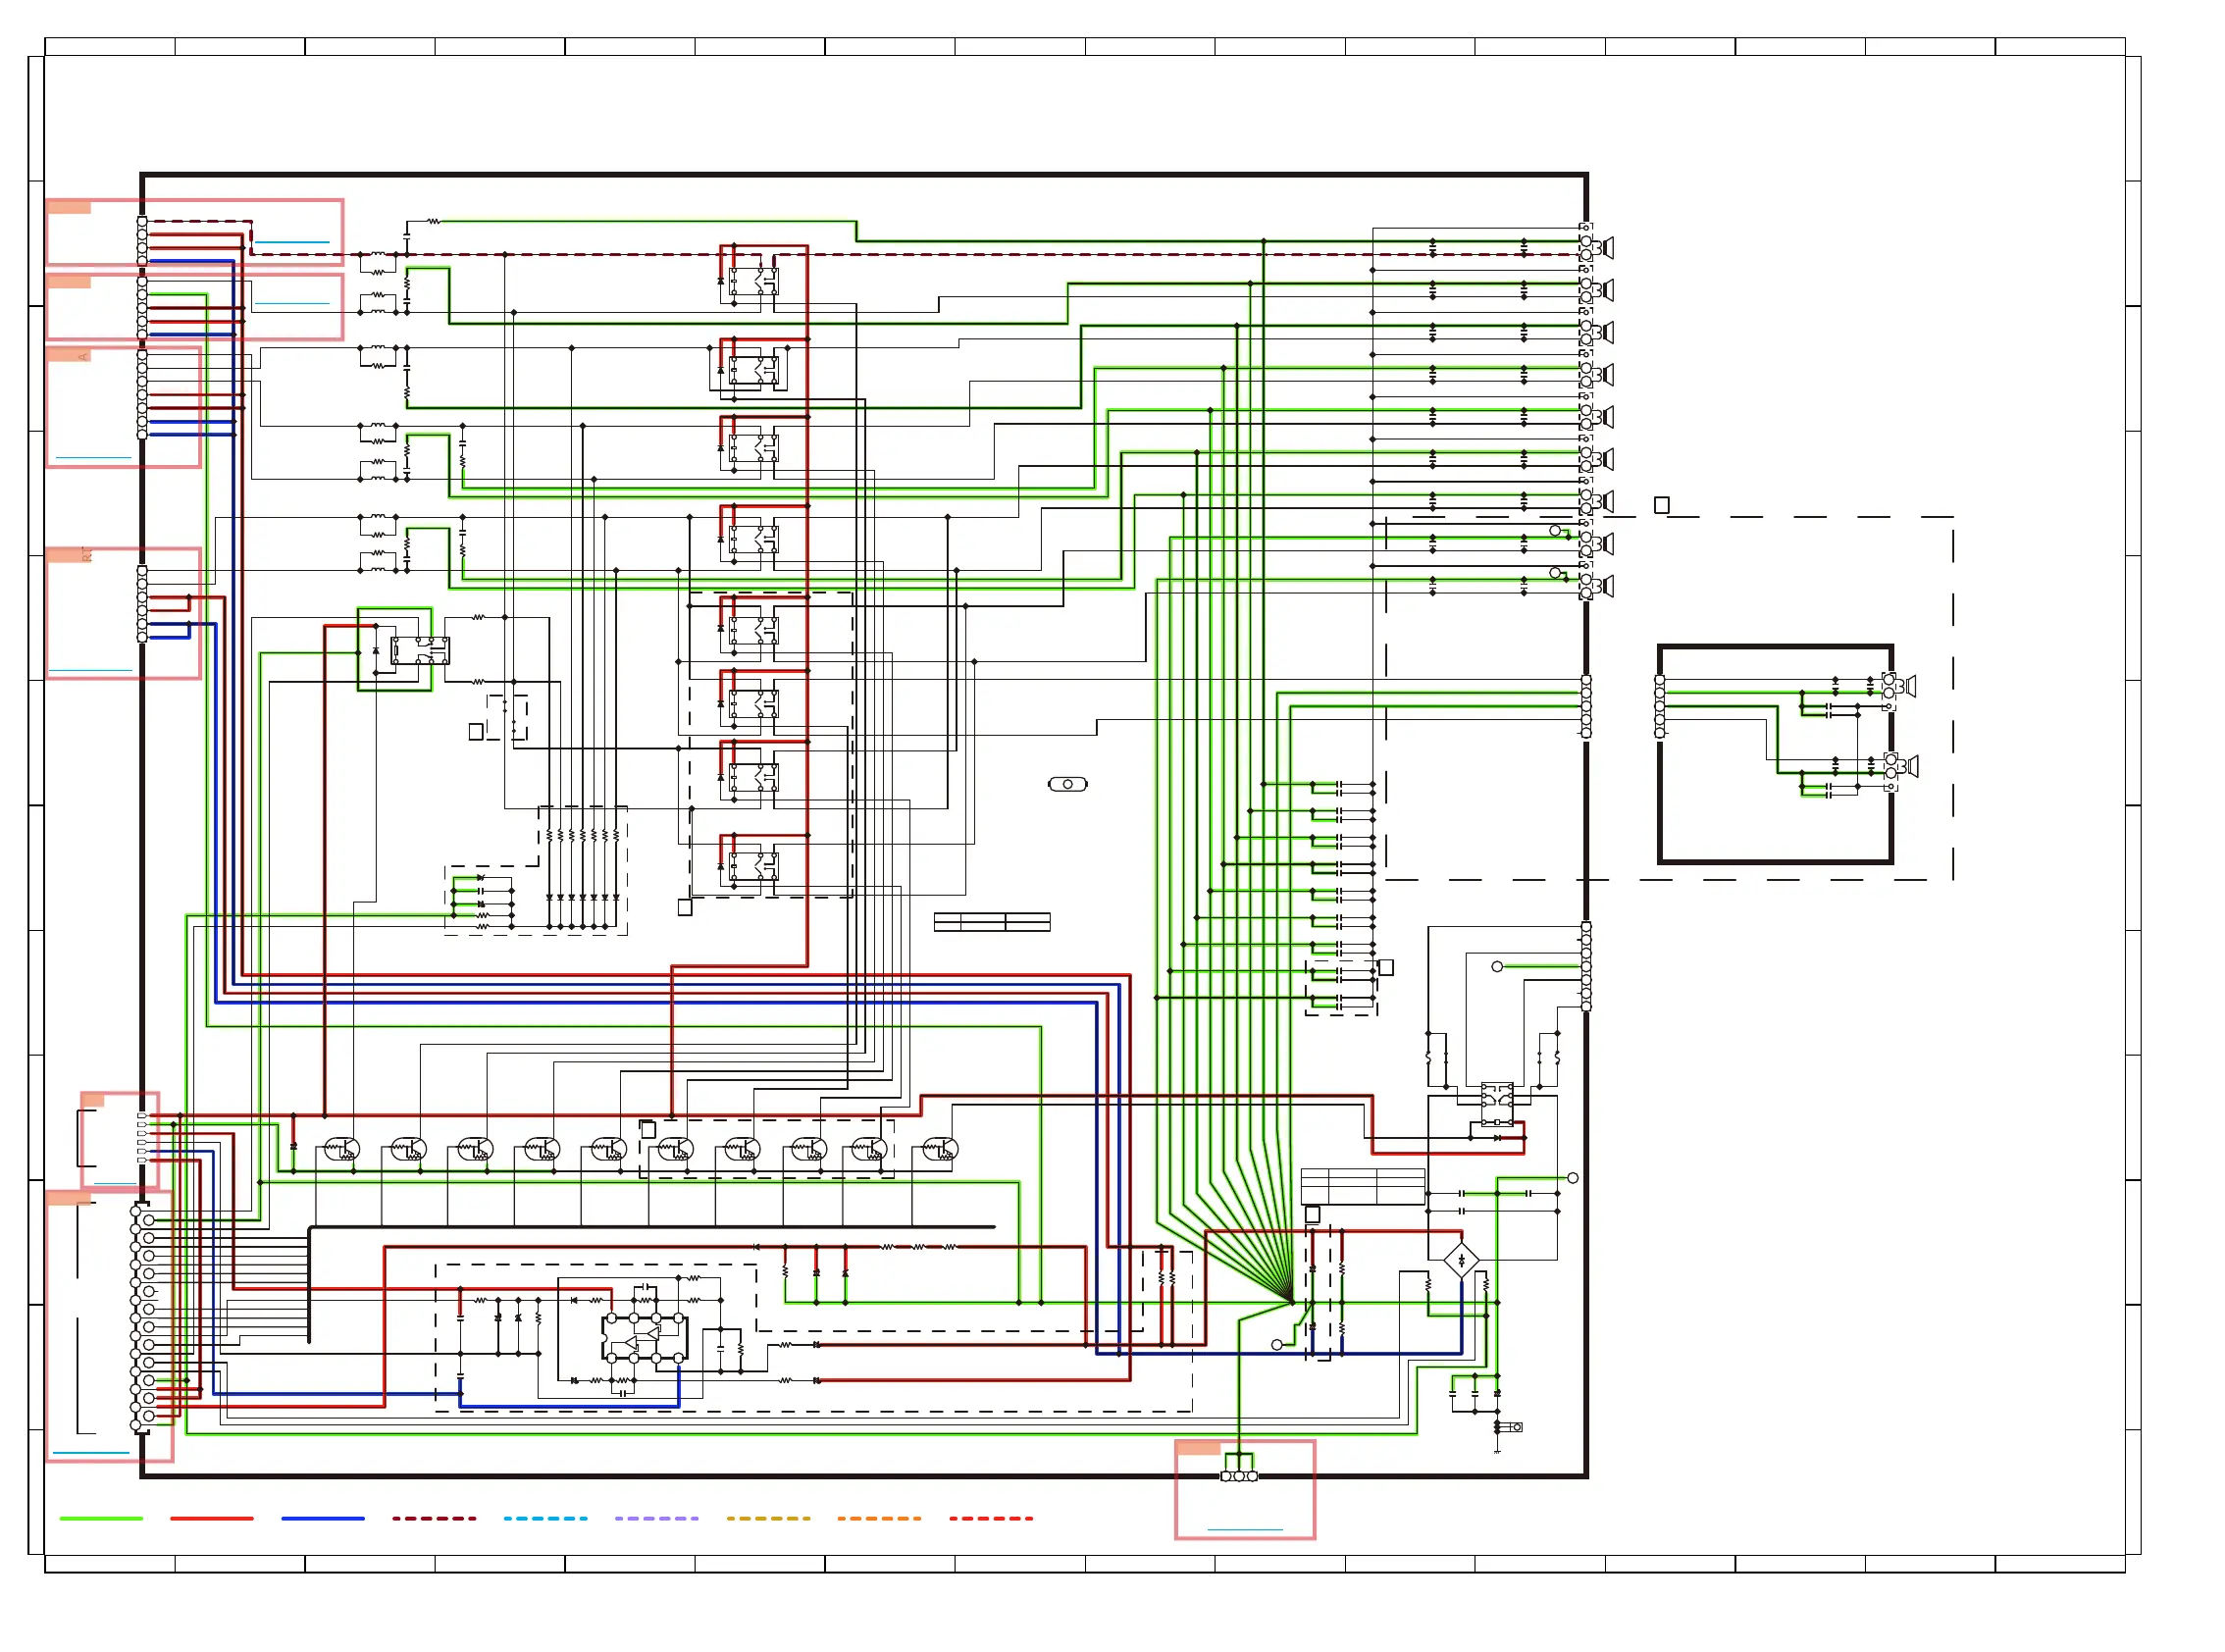Screen dimensions: 2225x1652
Task: Open the cyan underlined link below three-pin connector
Action: 1245,1530
